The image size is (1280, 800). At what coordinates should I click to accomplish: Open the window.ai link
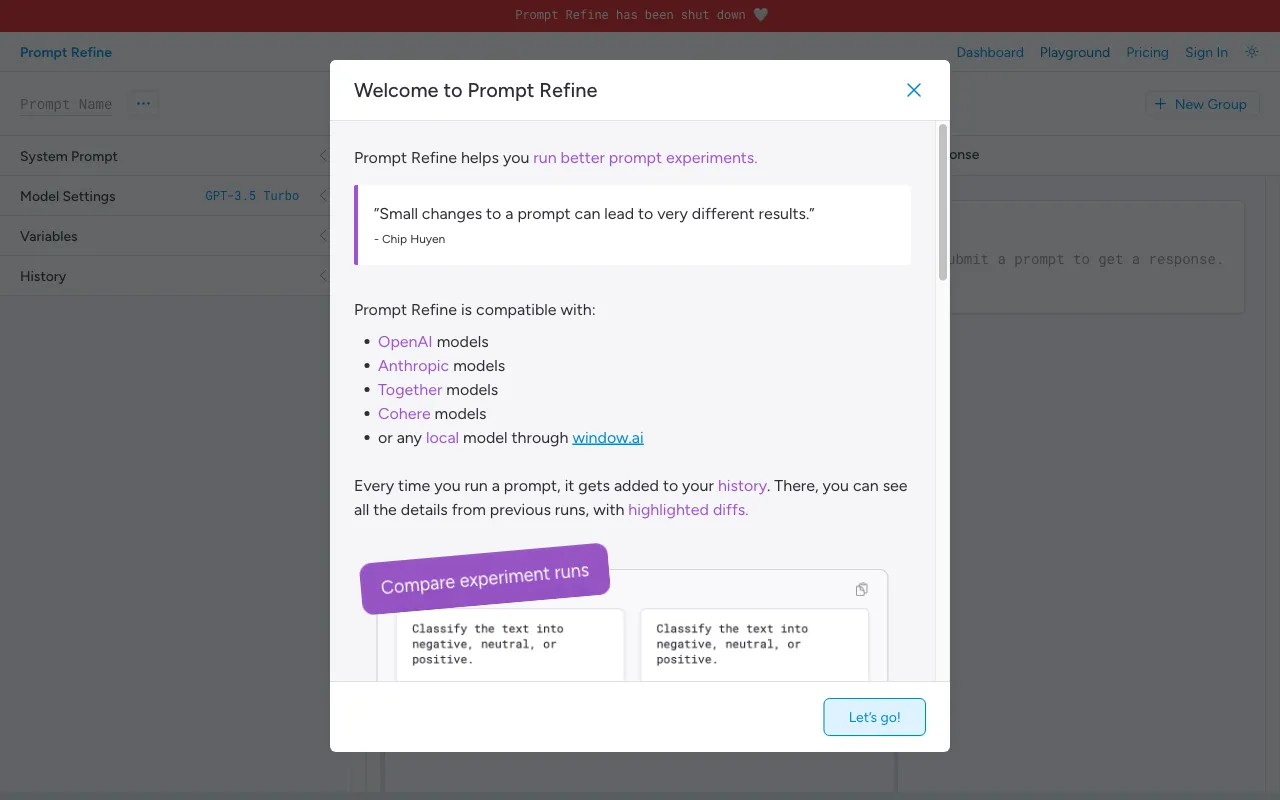(x=608, y=438)
